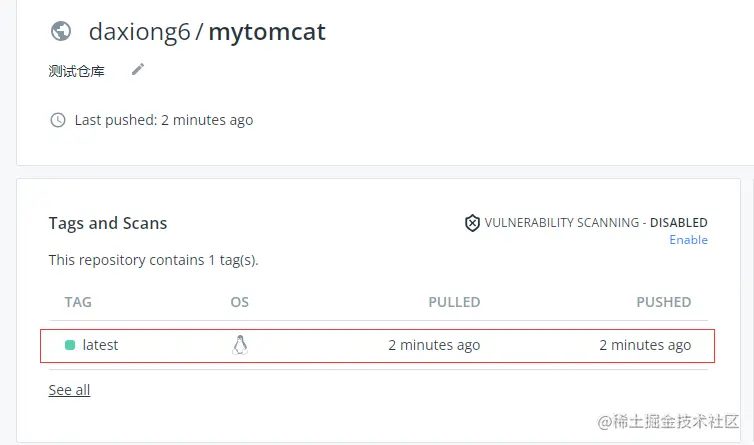754x445 pixels.
Task: Click the PUSHED column header
Action: pos(663,302)
